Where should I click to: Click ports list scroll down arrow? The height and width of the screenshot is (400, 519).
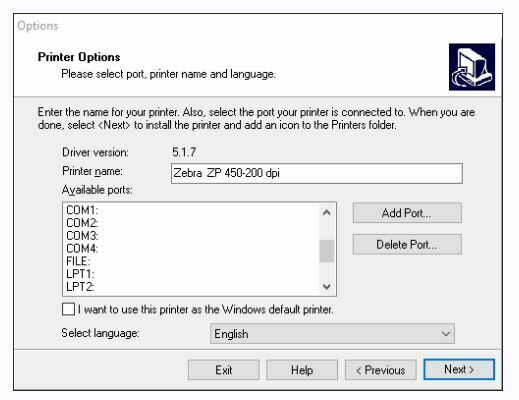[x=327, y=286]
